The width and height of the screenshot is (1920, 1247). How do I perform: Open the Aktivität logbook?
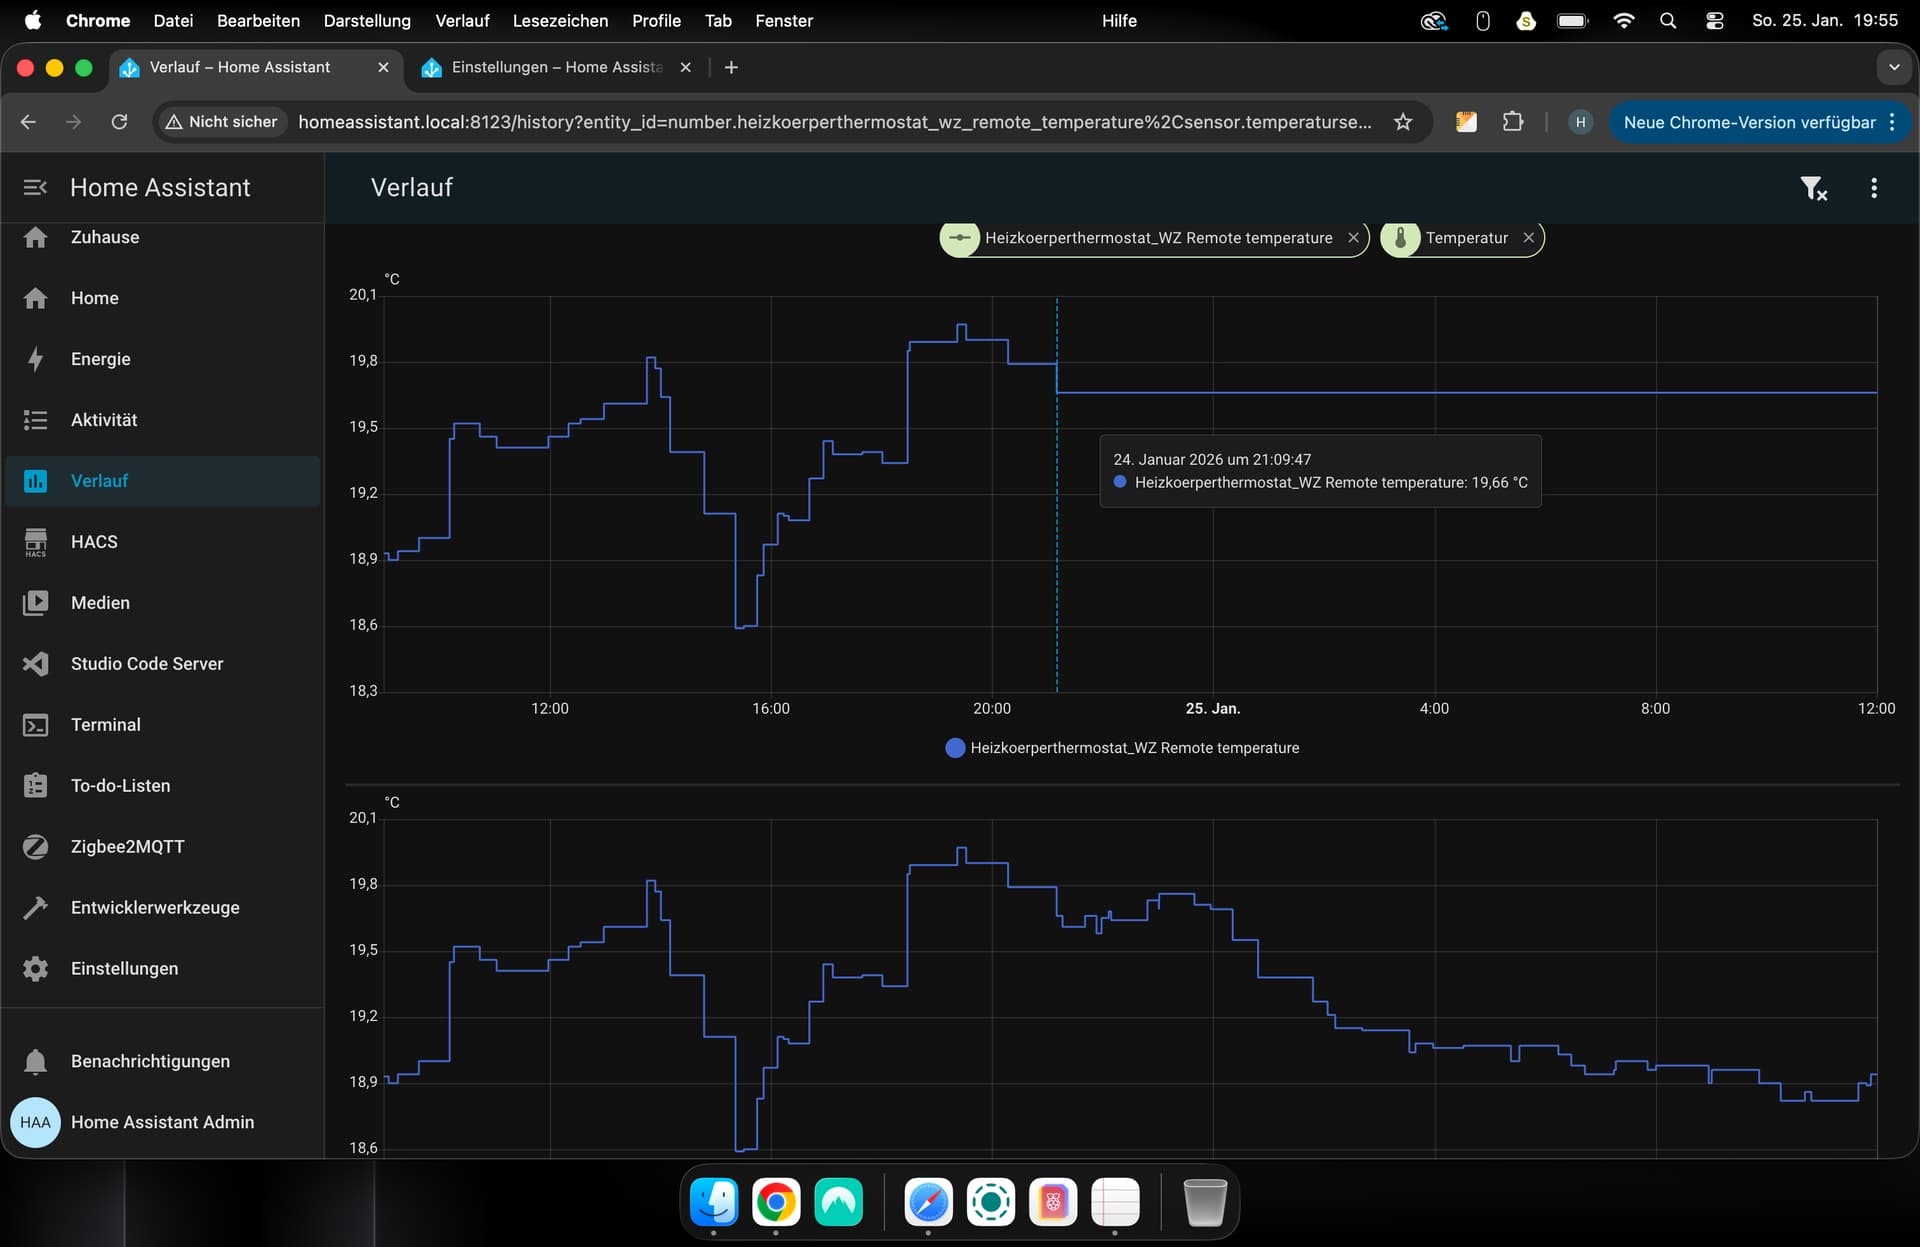click(160, 420)
